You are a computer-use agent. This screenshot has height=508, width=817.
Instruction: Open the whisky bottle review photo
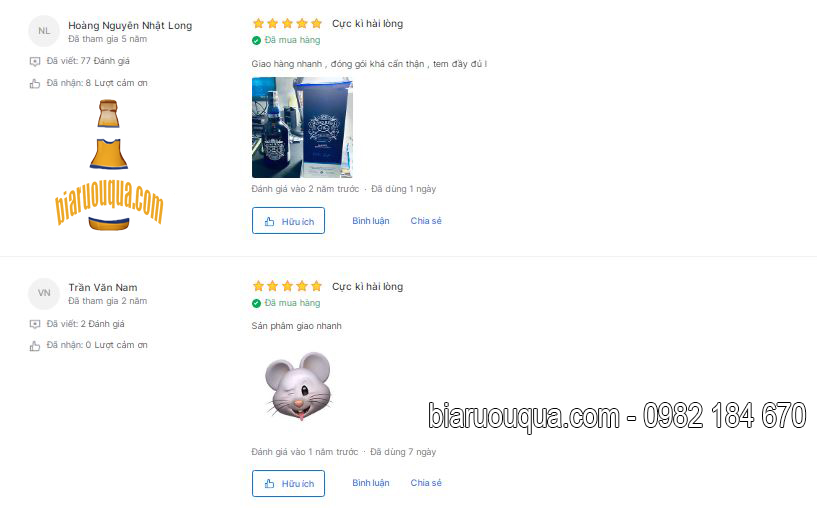point(302,128)
